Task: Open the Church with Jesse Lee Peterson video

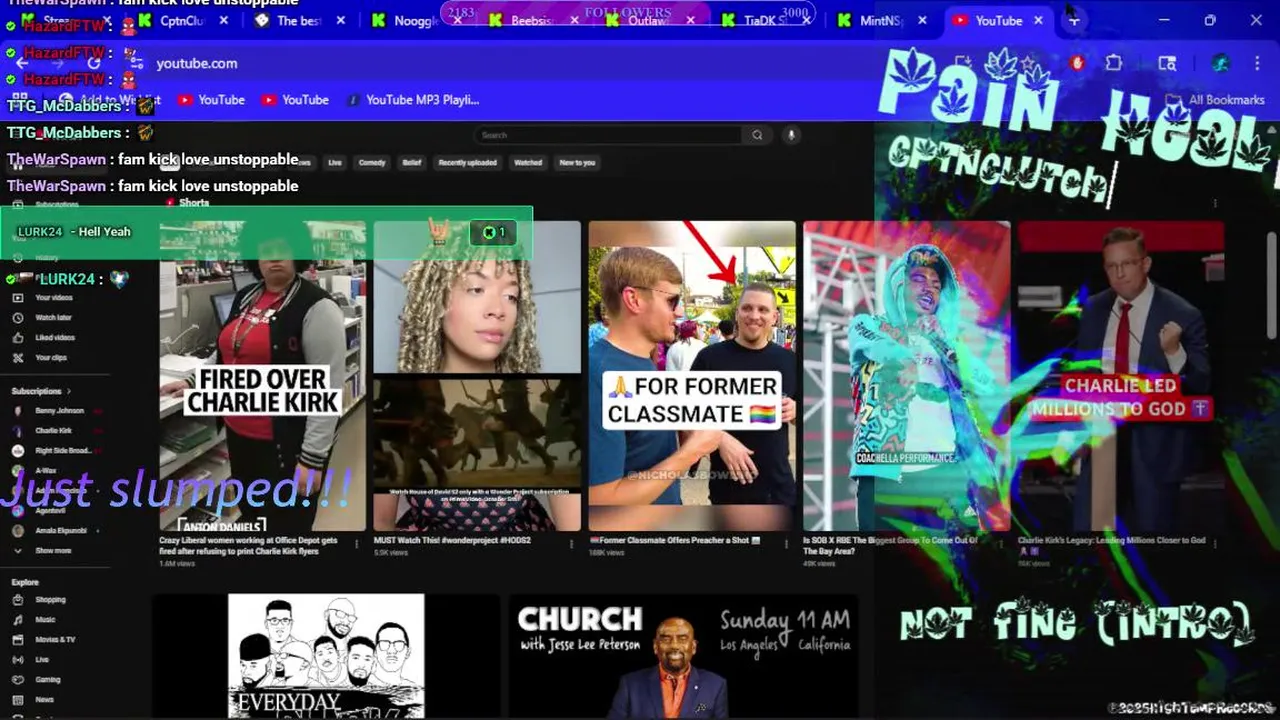Action: pyautogui.click(x=685, y=656)
